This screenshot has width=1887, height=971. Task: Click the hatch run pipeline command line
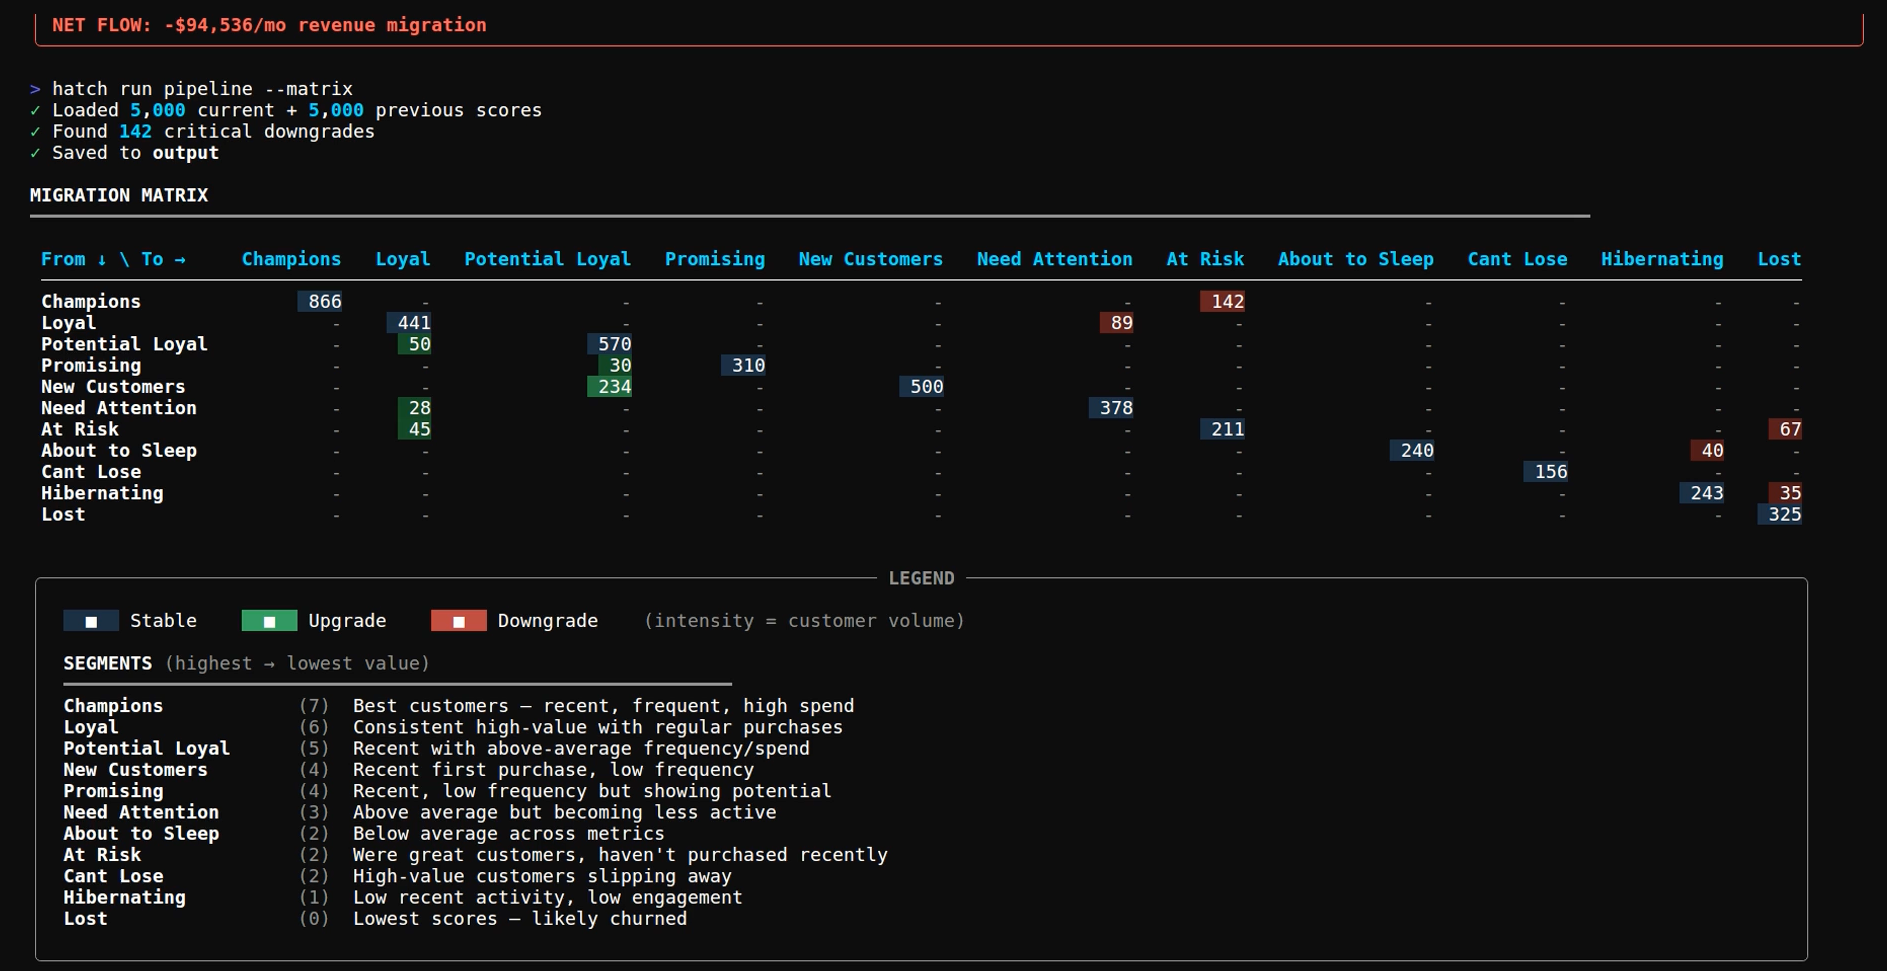click(202, 89)
